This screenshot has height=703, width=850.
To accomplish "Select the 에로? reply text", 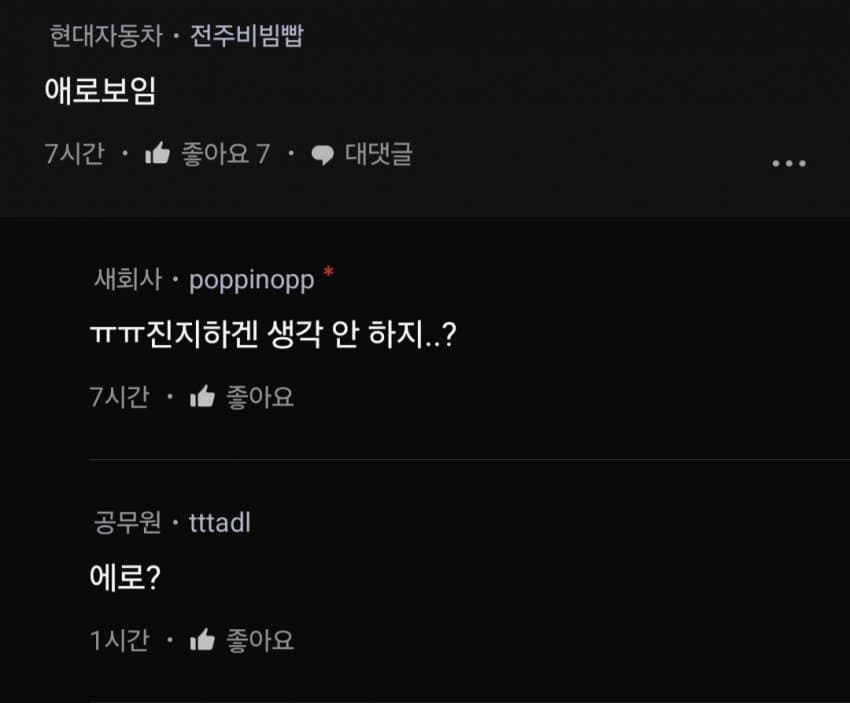I will 125,577.
